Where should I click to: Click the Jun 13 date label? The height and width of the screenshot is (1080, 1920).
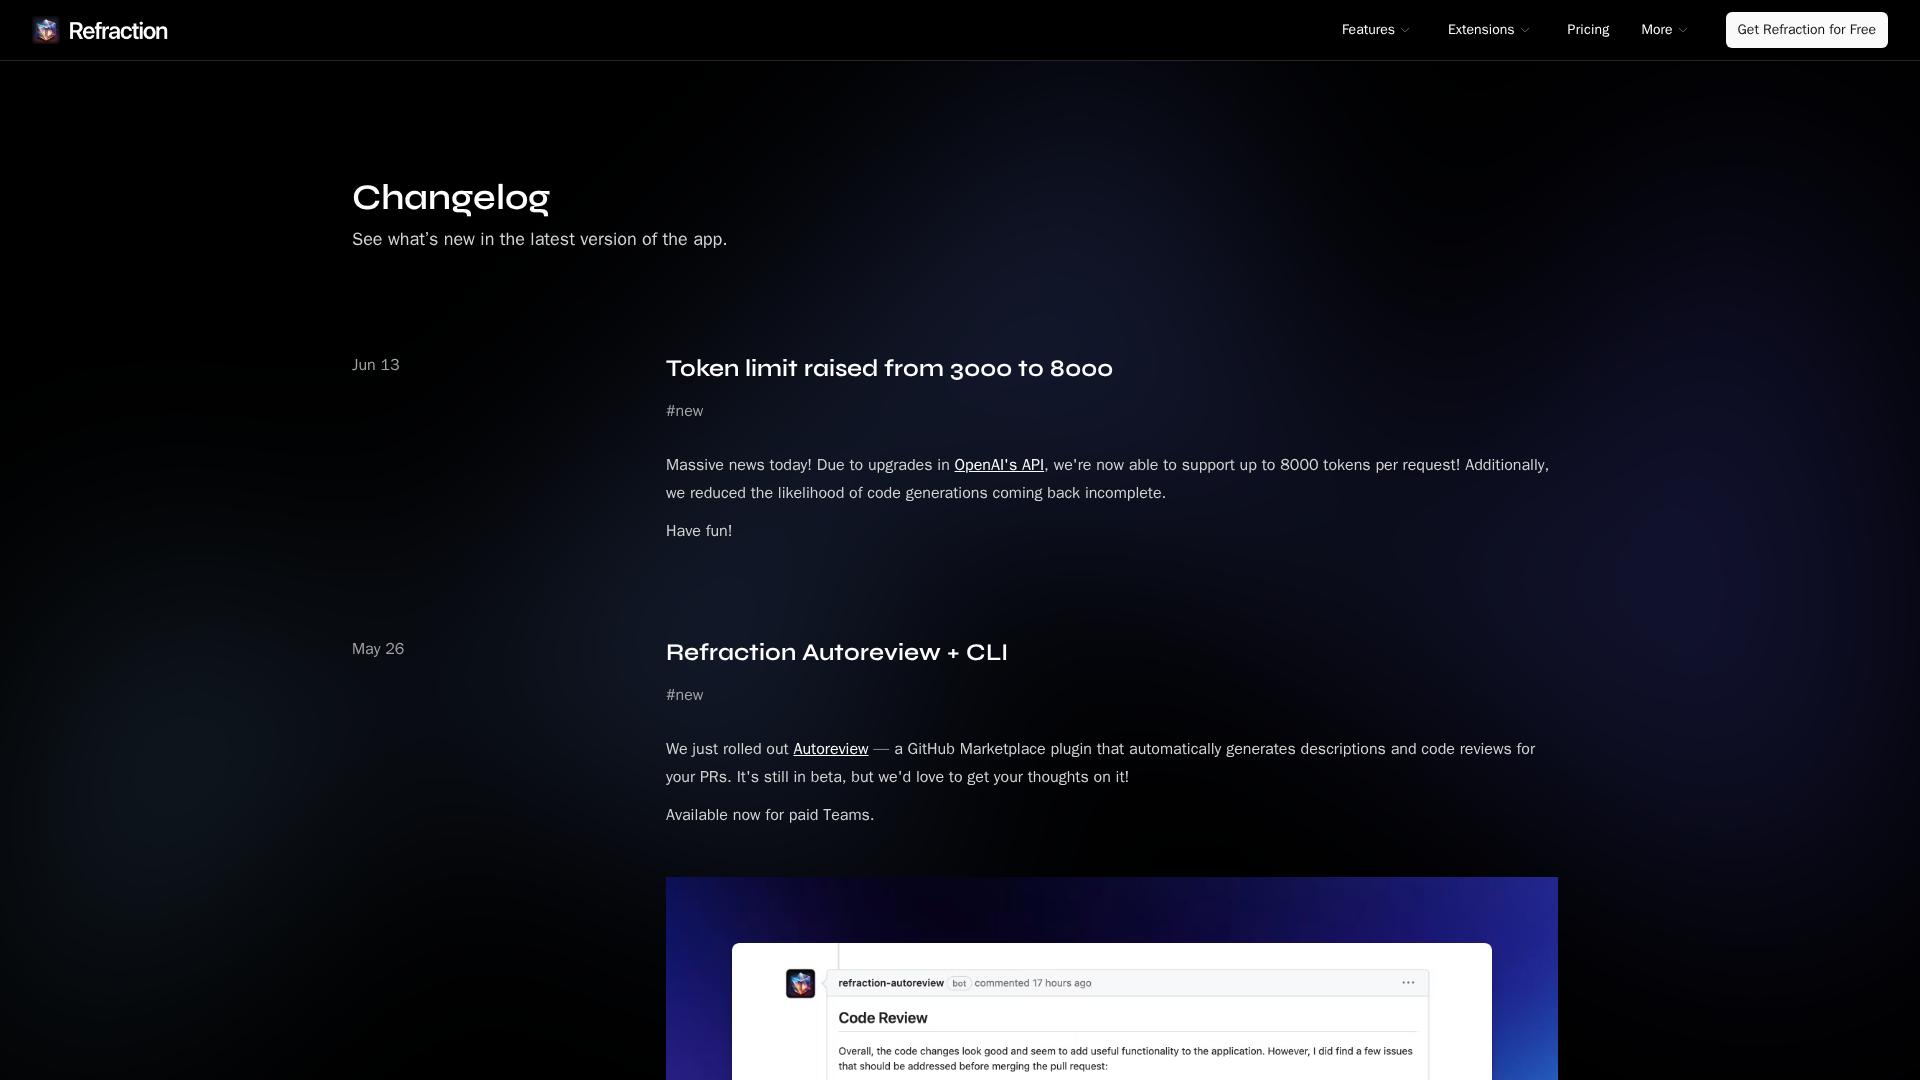pyautogui.click(x=375, y=365)
